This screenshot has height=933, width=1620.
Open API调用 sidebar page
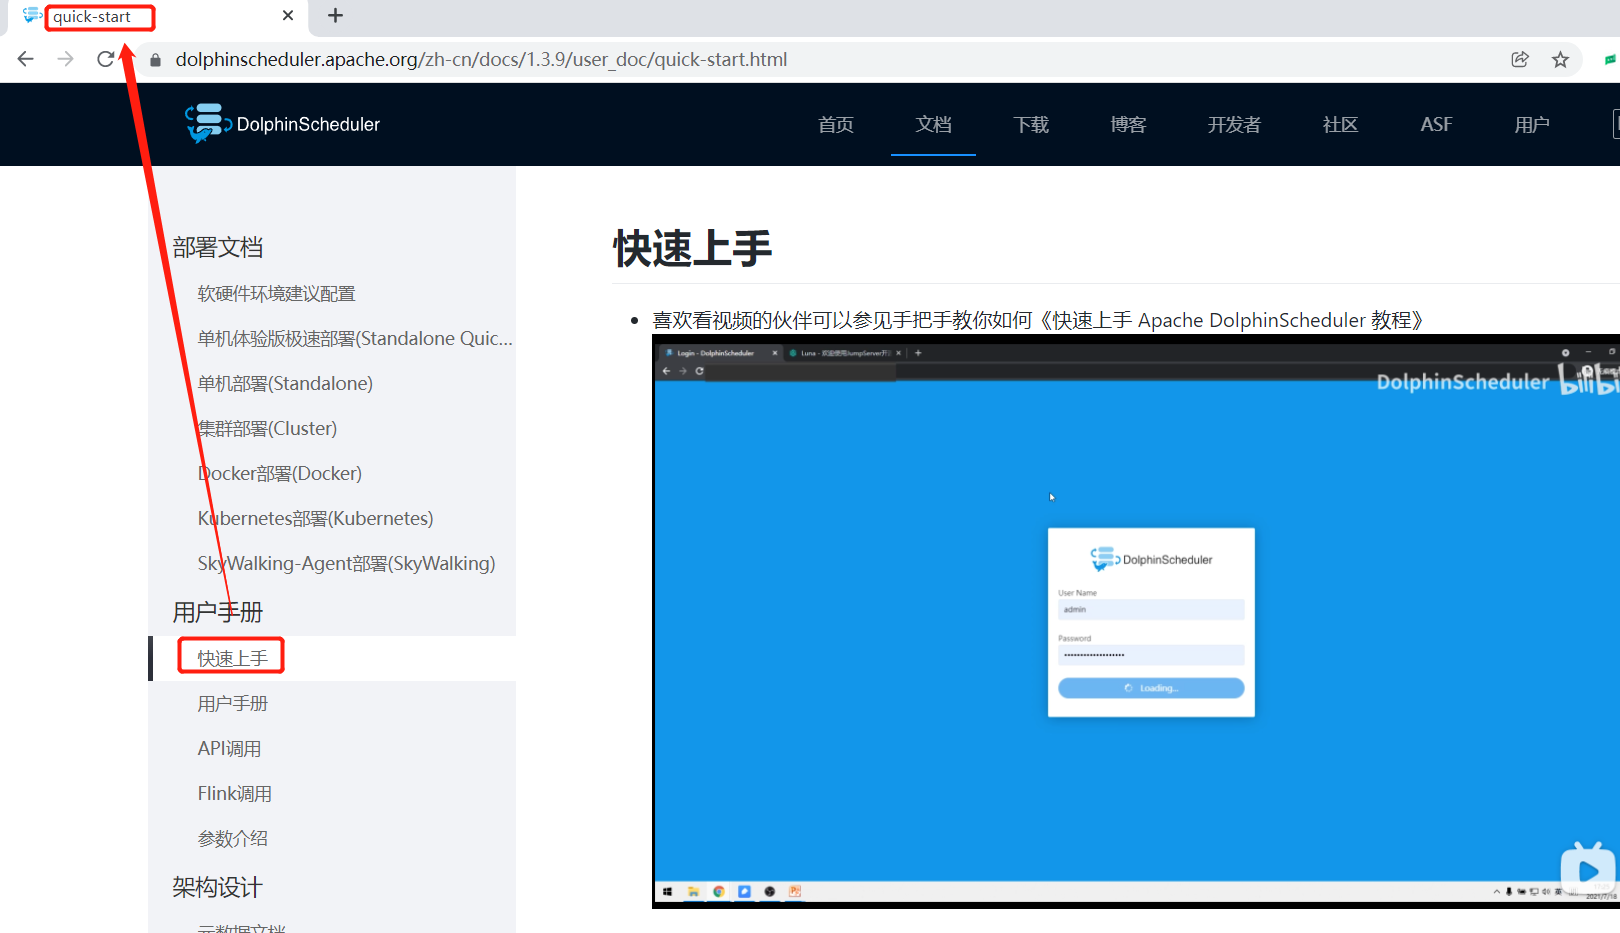click(229, 749)
